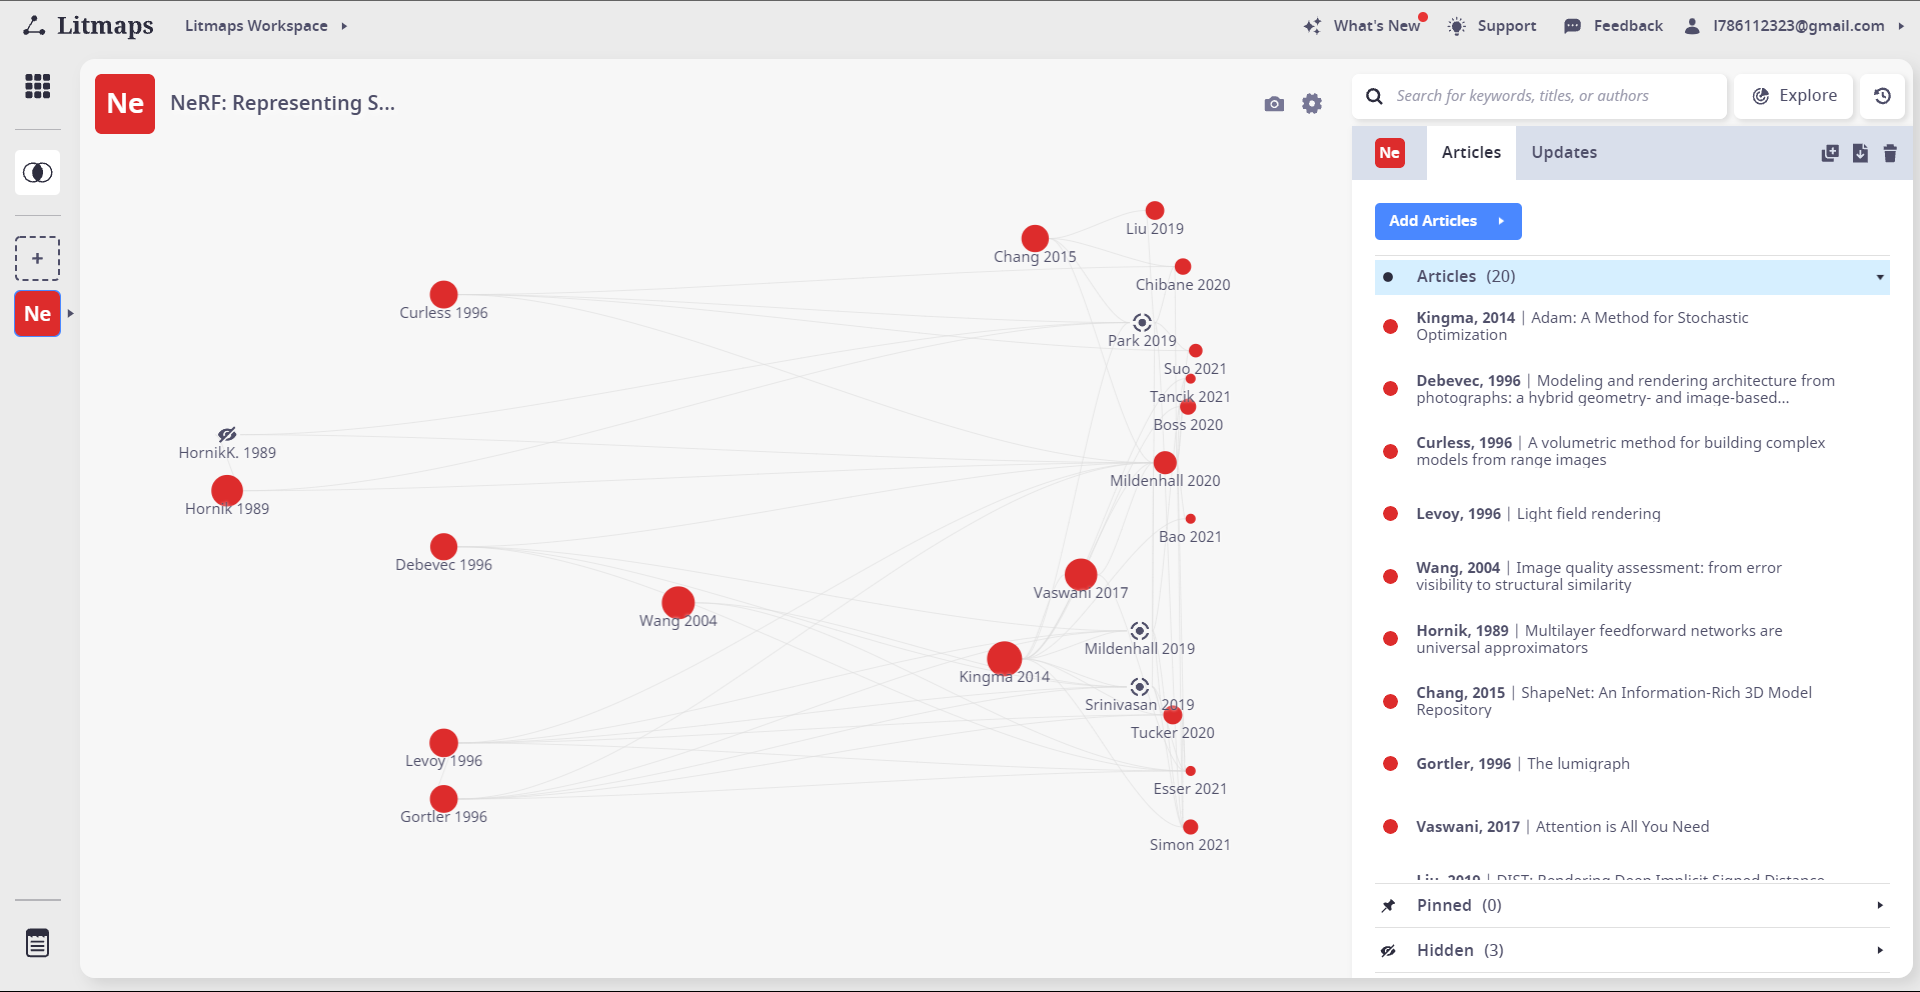Select the Srinivasan 2019 seed node
This screenshot has width=1920, height=992.
pos(1139,686)
